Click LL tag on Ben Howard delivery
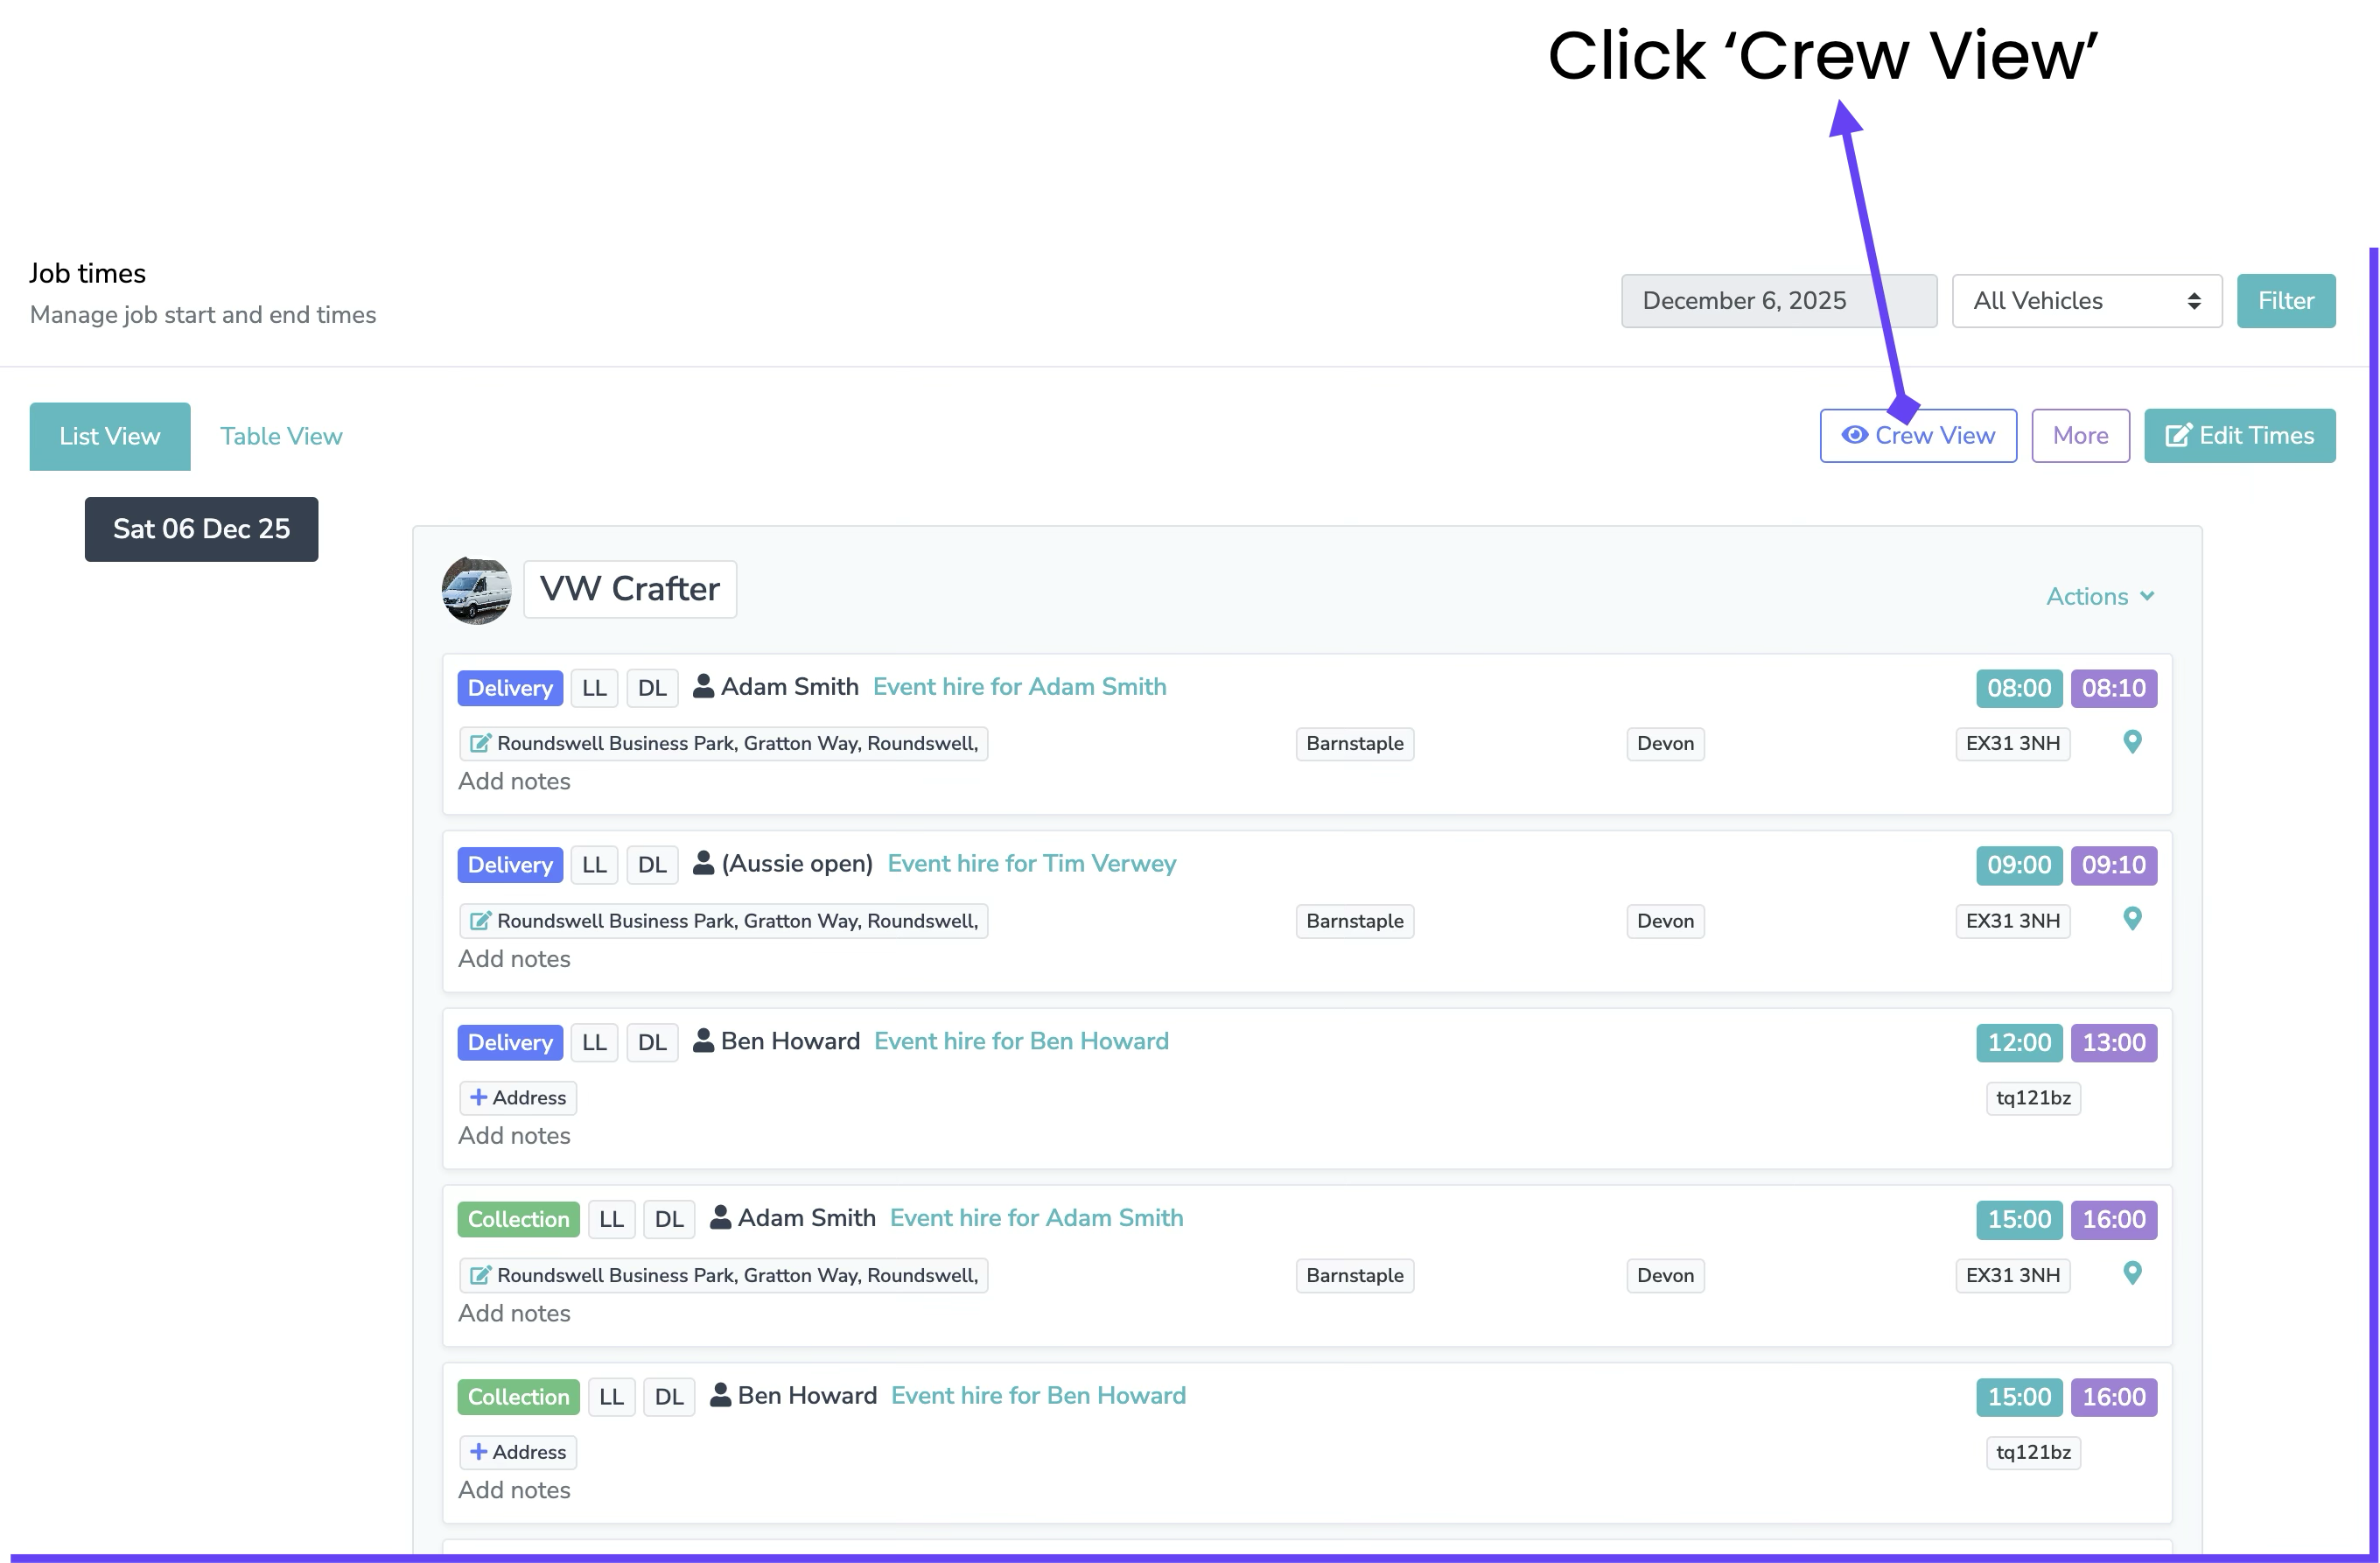This screenshot has height=1563, width=2380. click(594, 1042)
